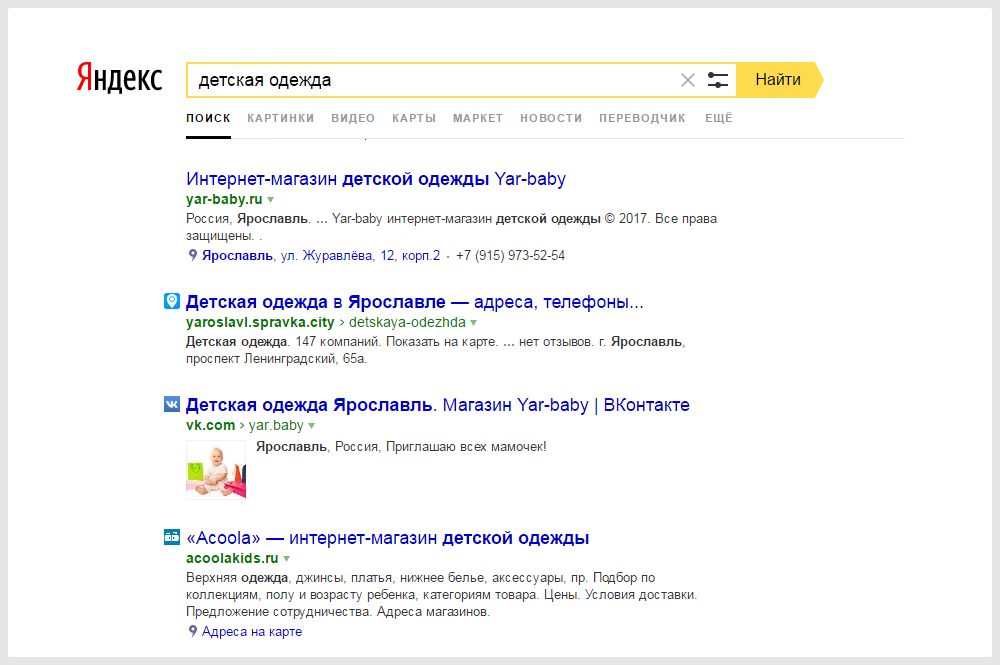Click the acoolakids.ru green URL

point(232,559)
